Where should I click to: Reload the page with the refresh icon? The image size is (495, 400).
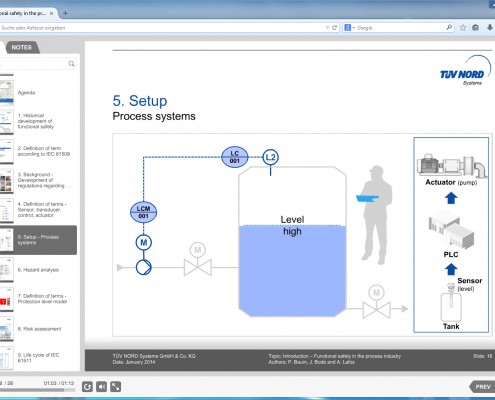[x=335, y=28]
